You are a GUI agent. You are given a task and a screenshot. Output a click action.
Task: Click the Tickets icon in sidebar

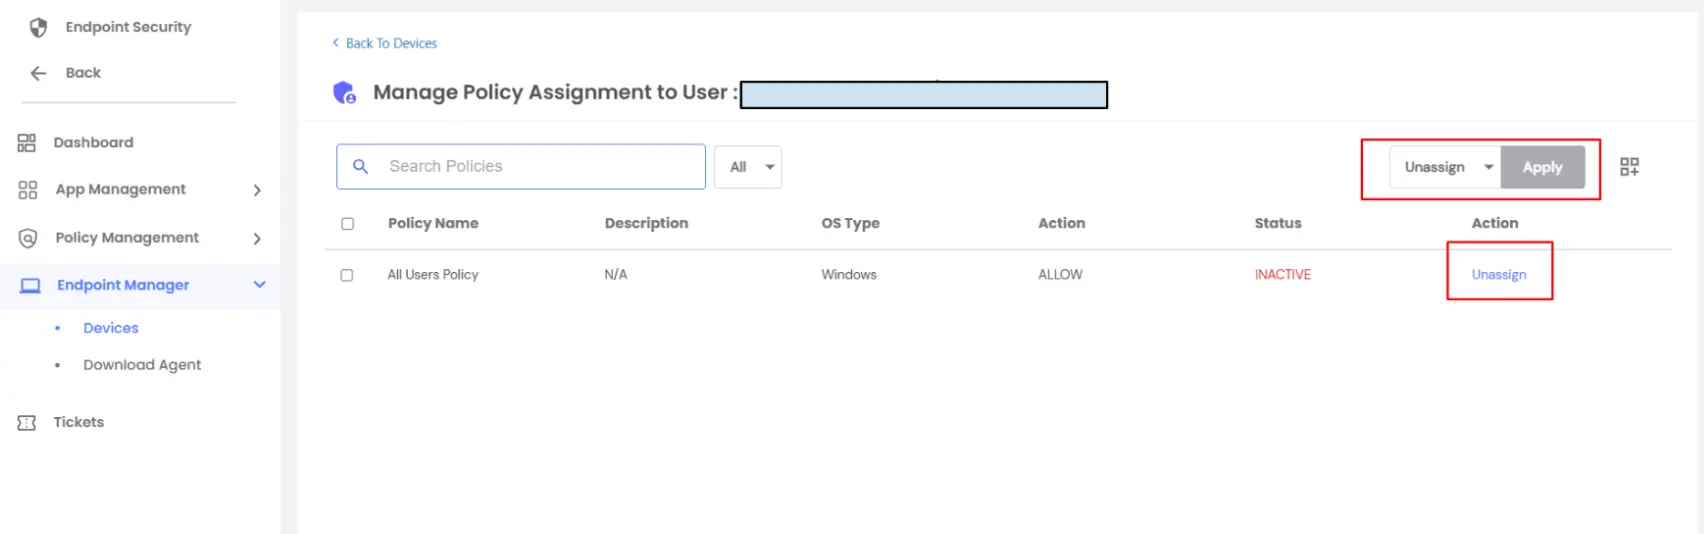click(27, 423)
